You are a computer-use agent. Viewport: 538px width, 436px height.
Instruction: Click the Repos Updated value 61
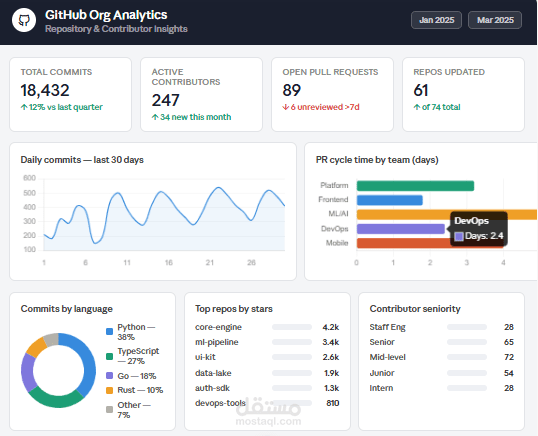(421, 91)
